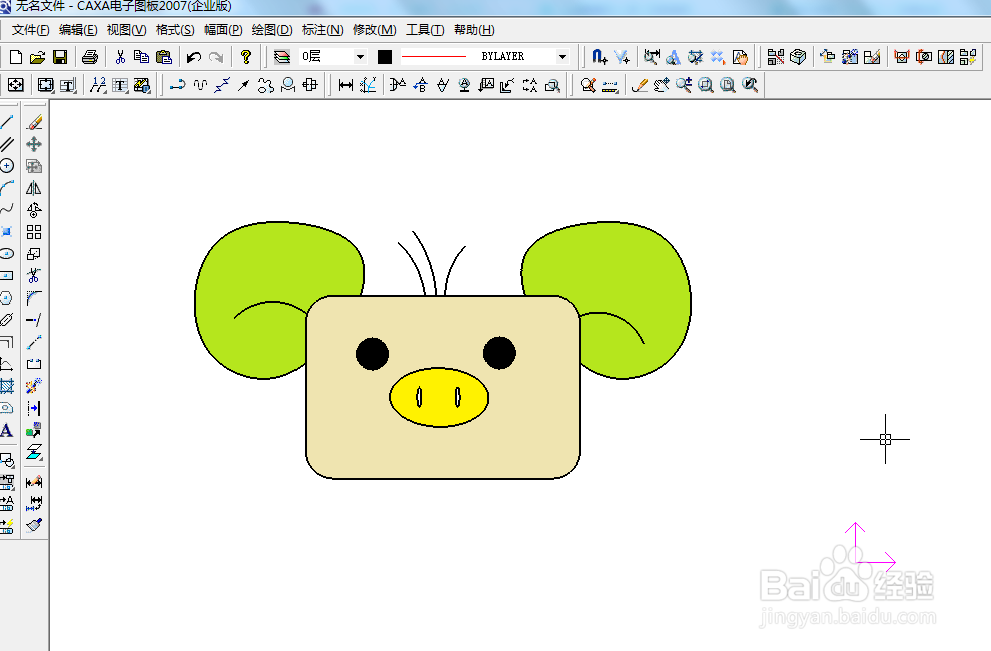Click the yellow question mark Help icon
Viewport: 991px width, 651px height.
[246, 57]
